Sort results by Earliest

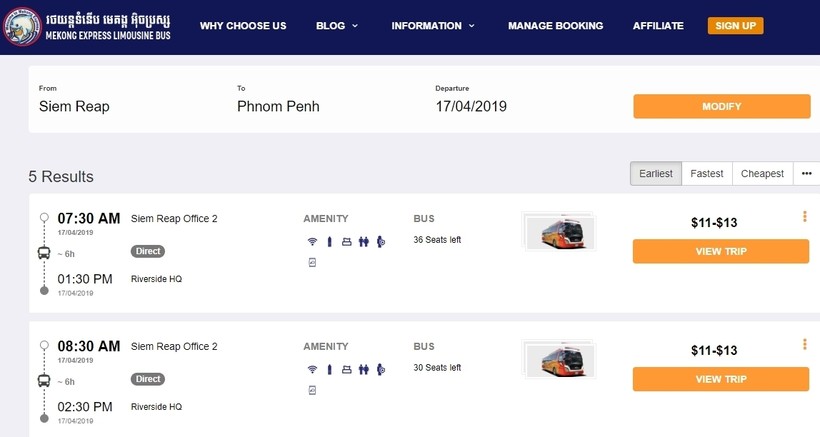[656, 174]
